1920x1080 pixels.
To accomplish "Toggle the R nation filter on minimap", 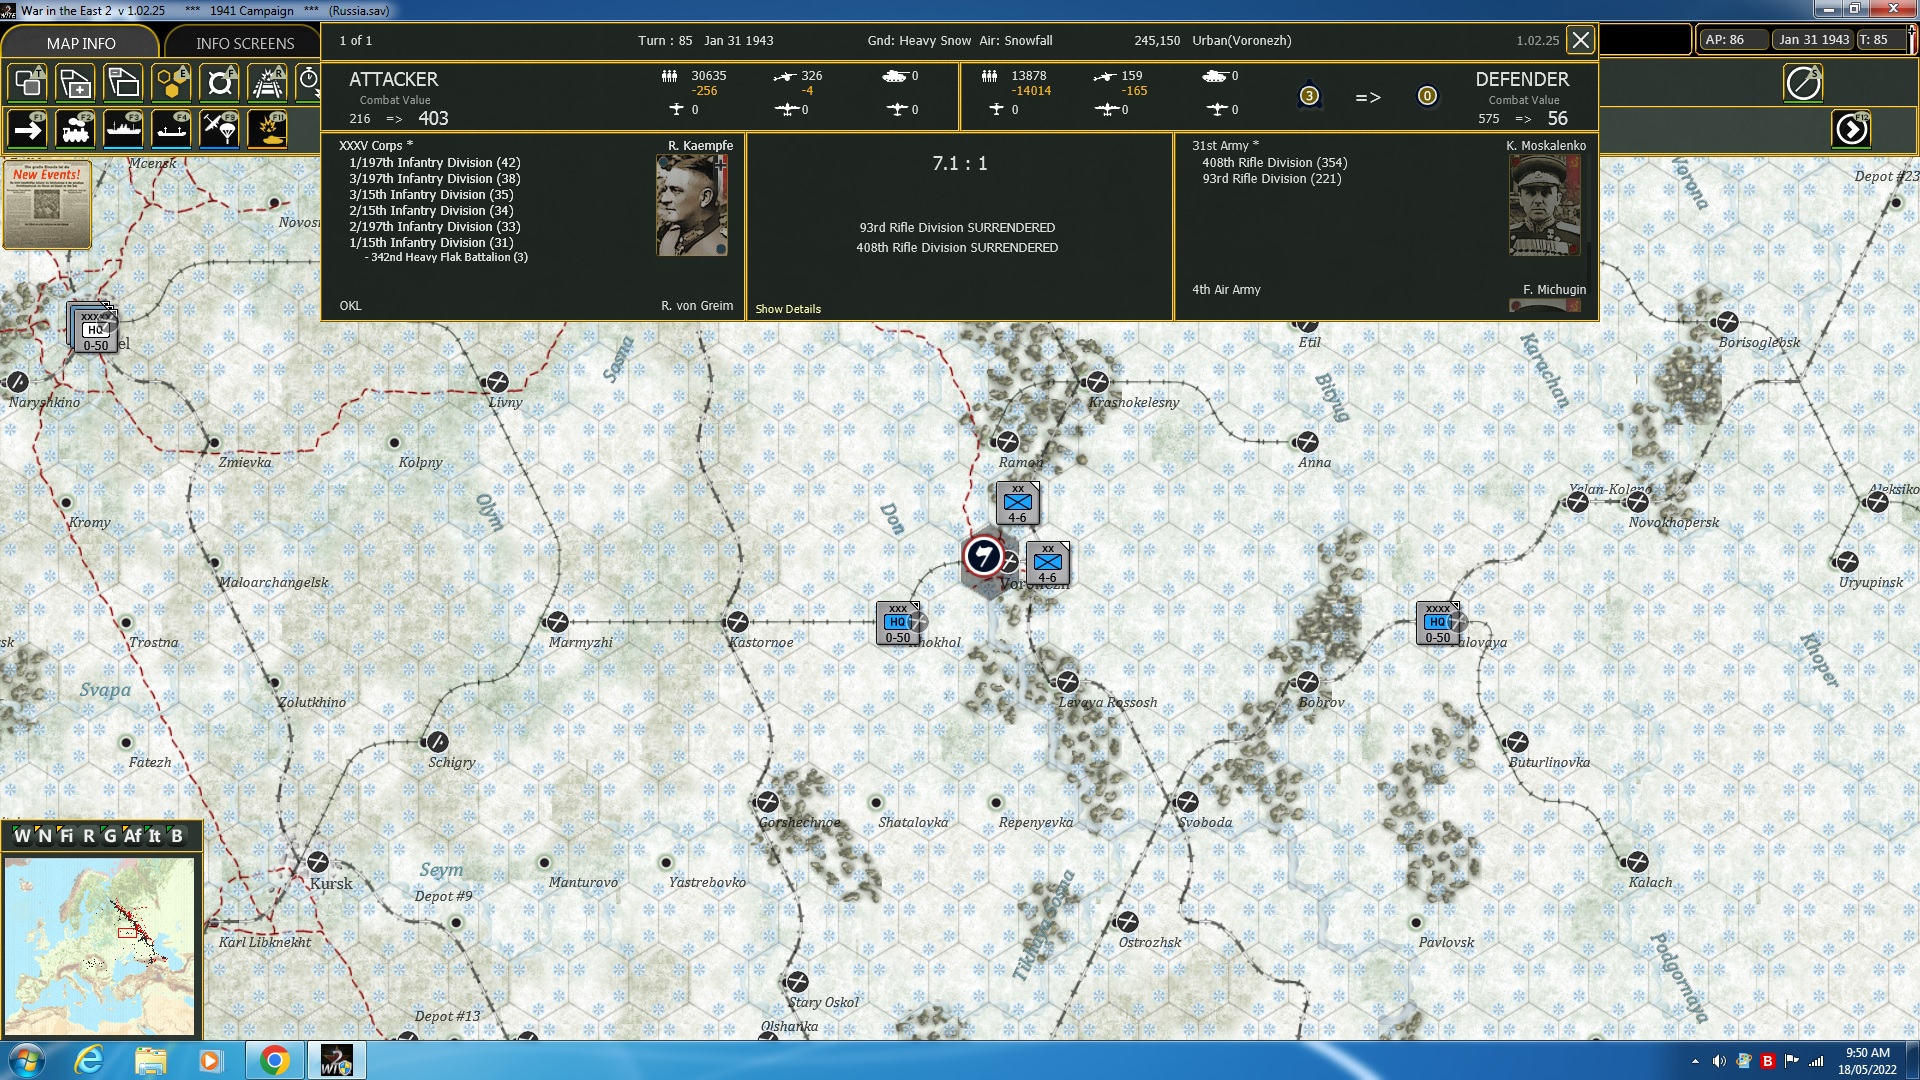I will tap(89, 836).
